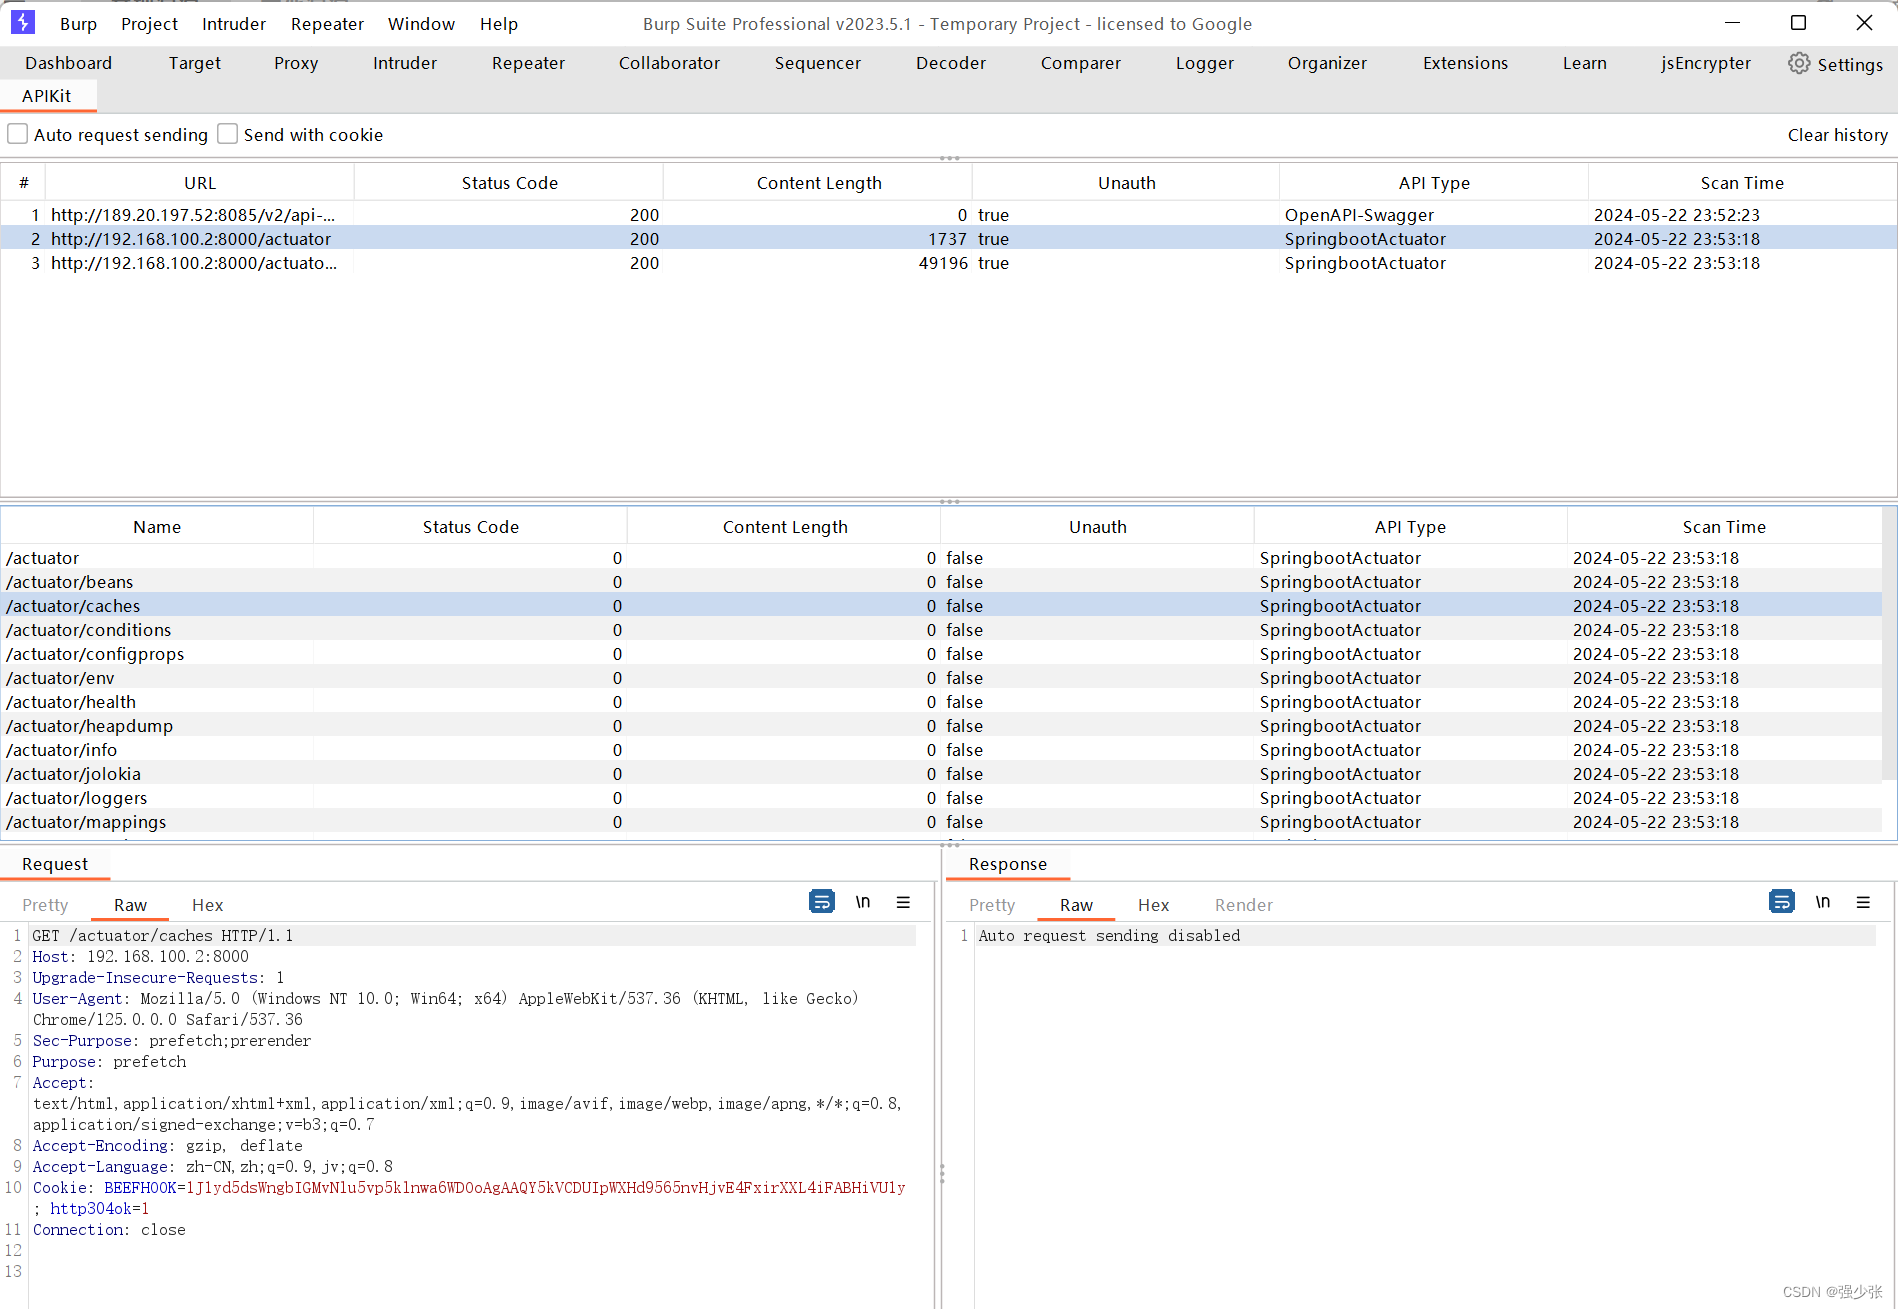Viewport: 1898px width, 1309px height.
Task: Select the Response Pretty view tab
Action: (x=992, y=905)
